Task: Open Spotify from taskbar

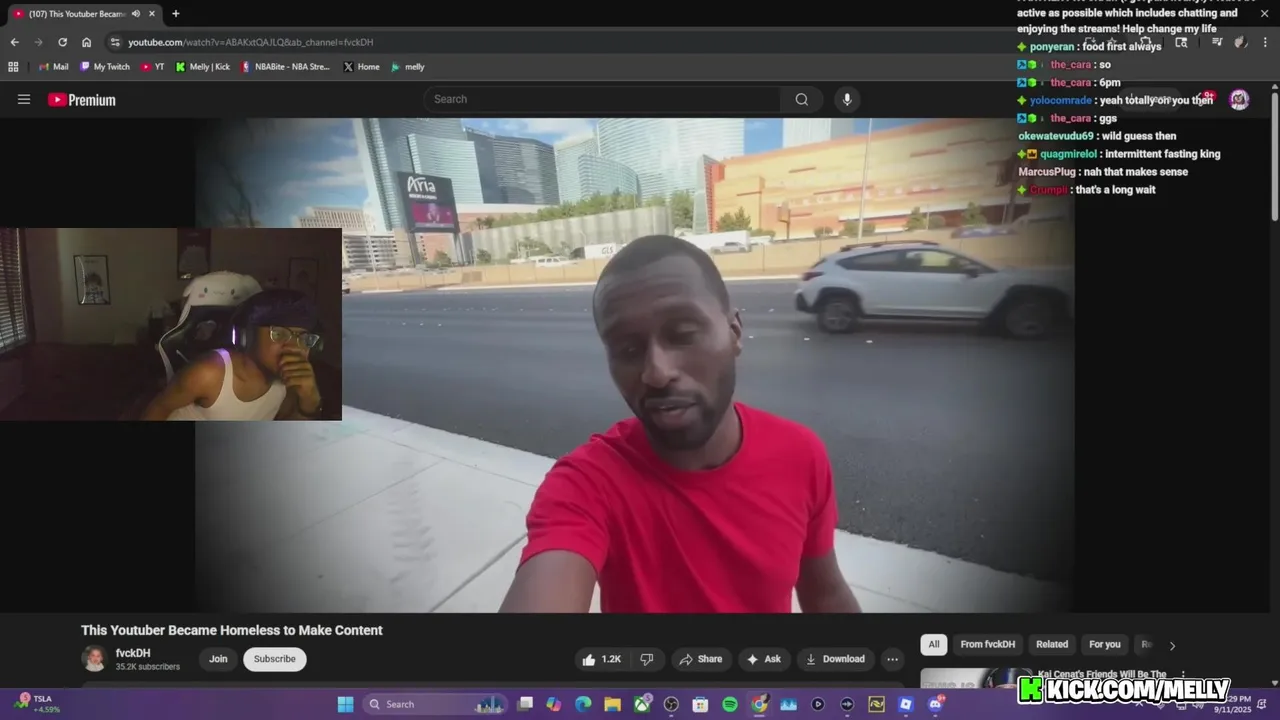Action: click(730, 704)
